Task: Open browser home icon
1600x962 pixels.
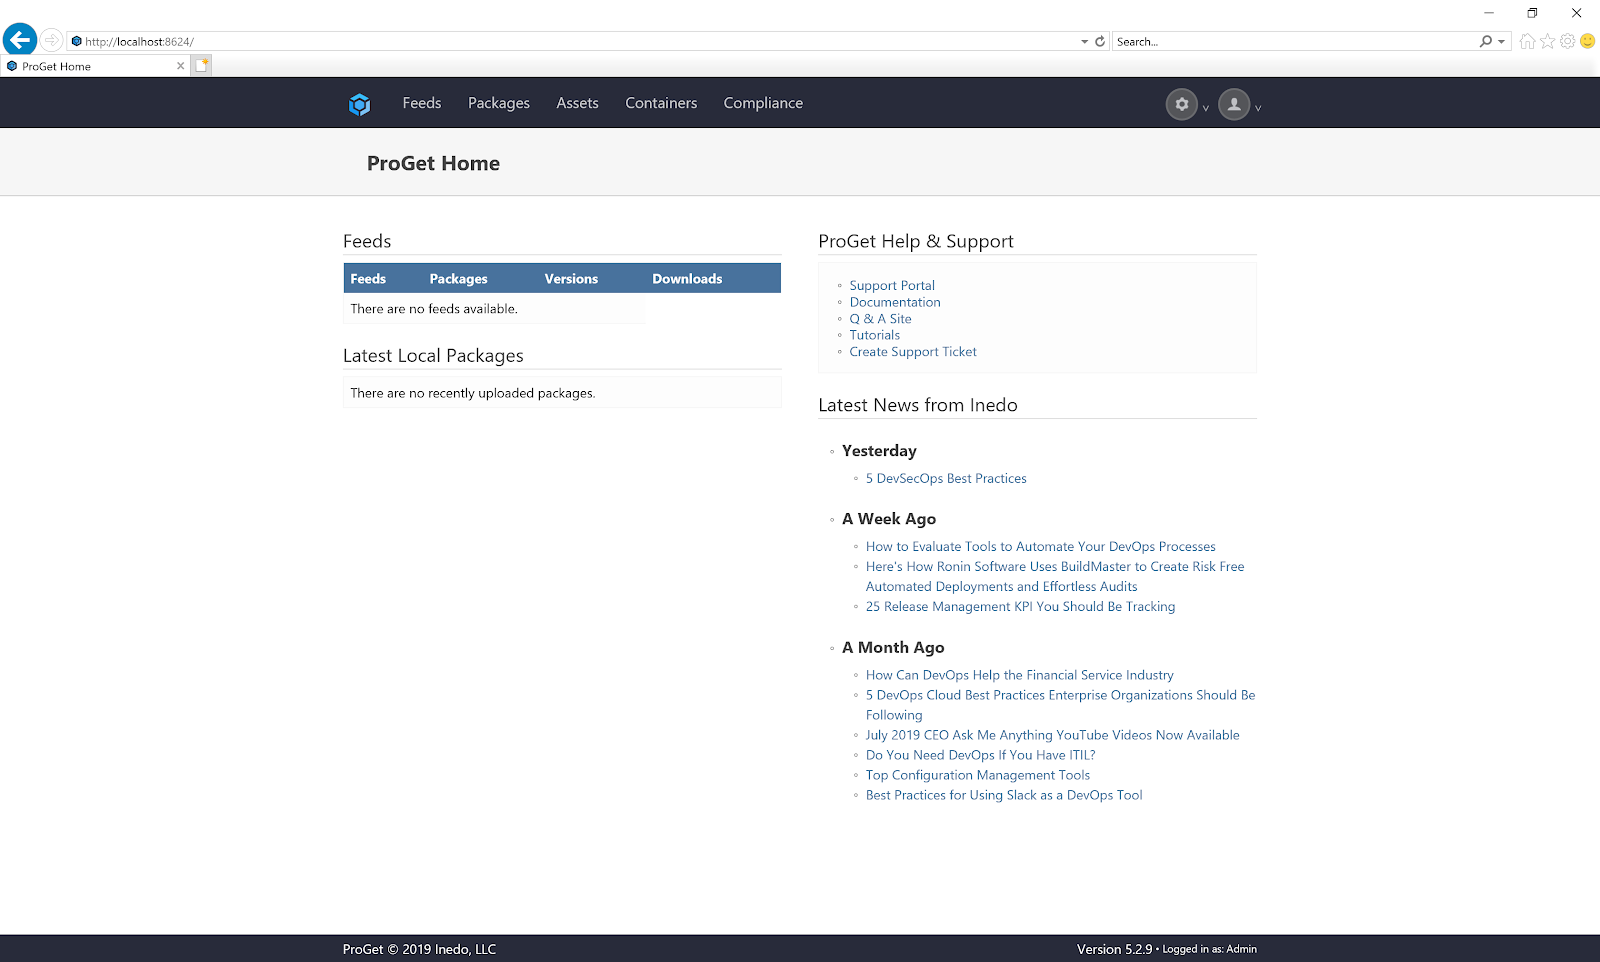Action: [1527, 41]
